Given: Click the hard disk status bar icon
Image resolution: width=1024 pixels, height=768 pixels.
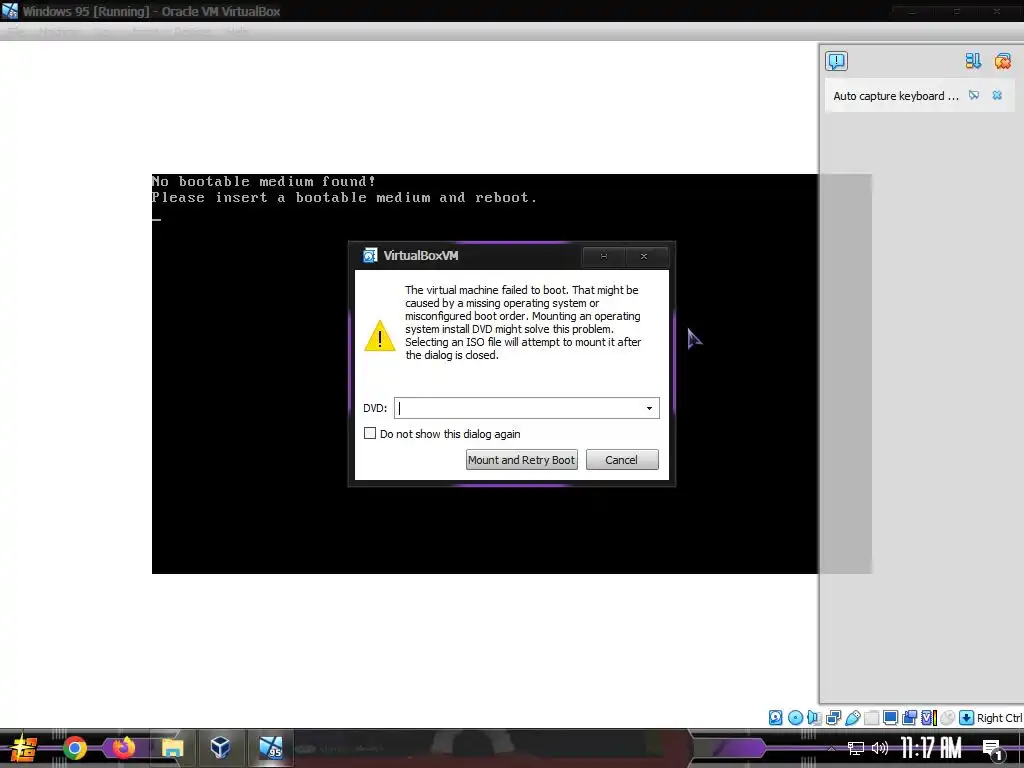Looking at the screenshot, I should click(775, 718).
